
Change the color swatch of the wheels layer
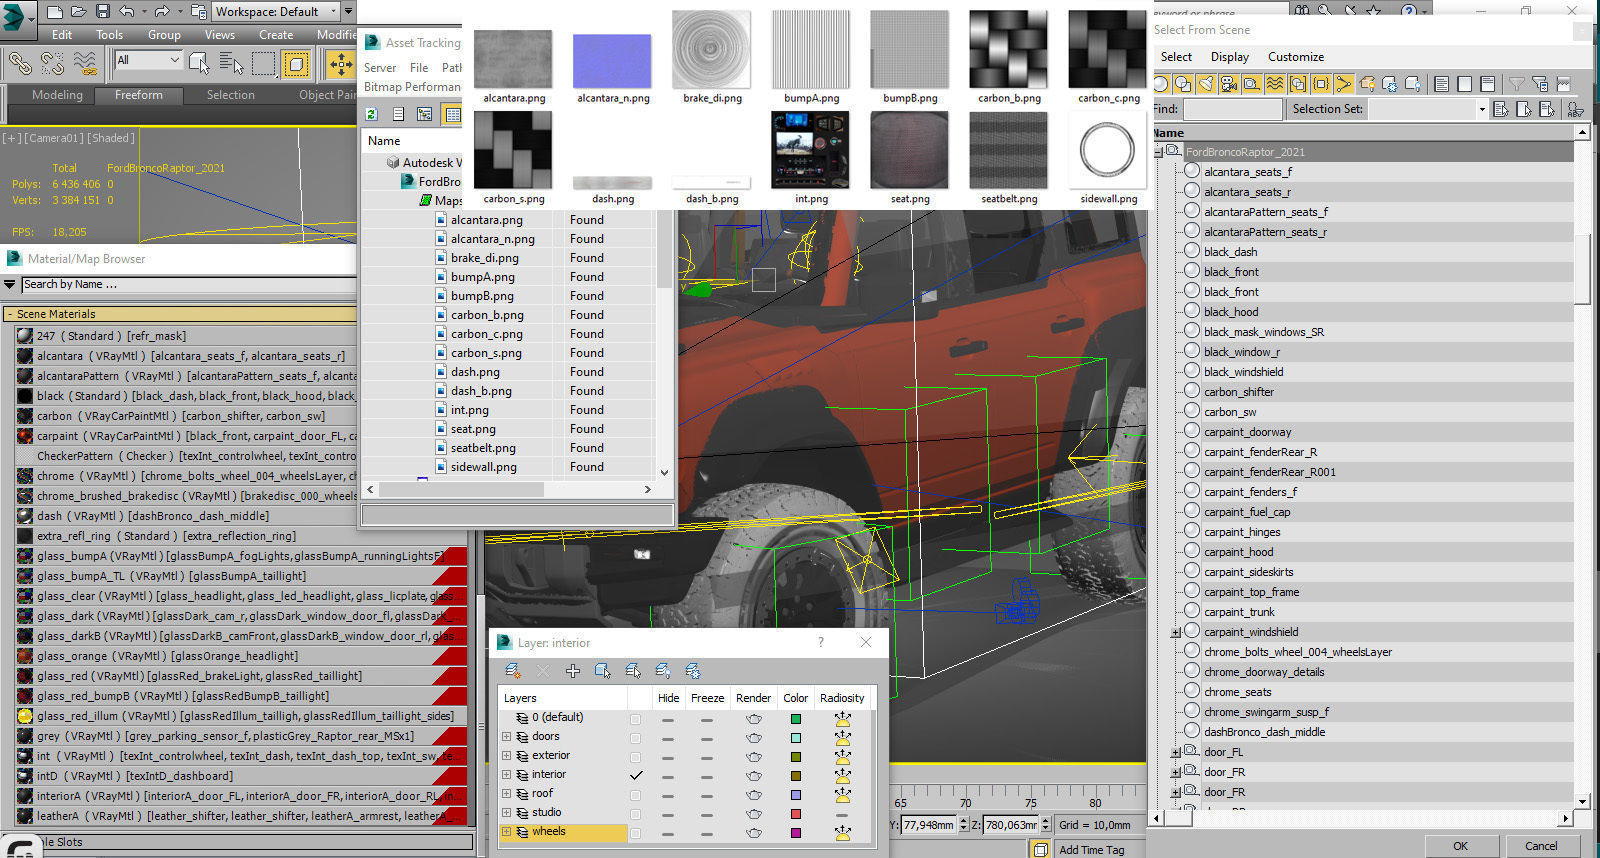tap(796, 833)
